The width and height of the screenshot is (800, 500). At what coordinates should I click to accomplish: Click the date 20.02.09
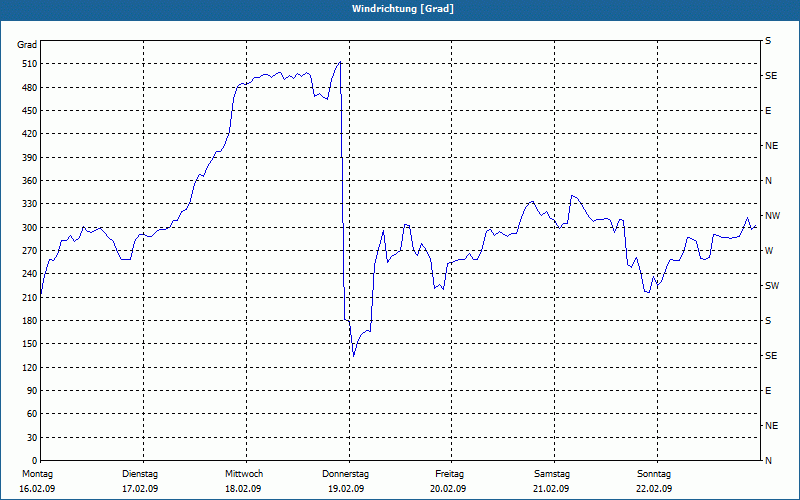point(448,489)
